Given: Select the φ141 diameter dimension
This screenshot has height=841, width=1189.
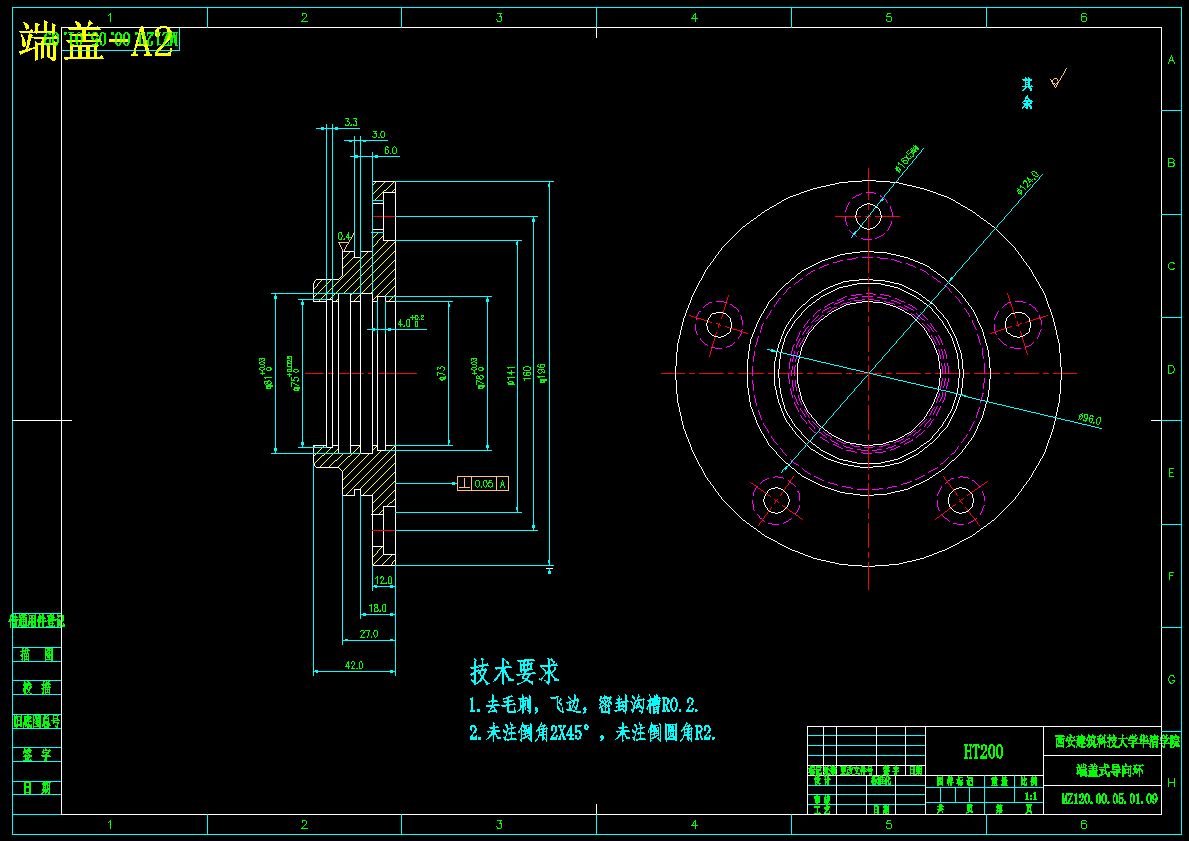Looking at the screenshot, I should coord(512,374).
